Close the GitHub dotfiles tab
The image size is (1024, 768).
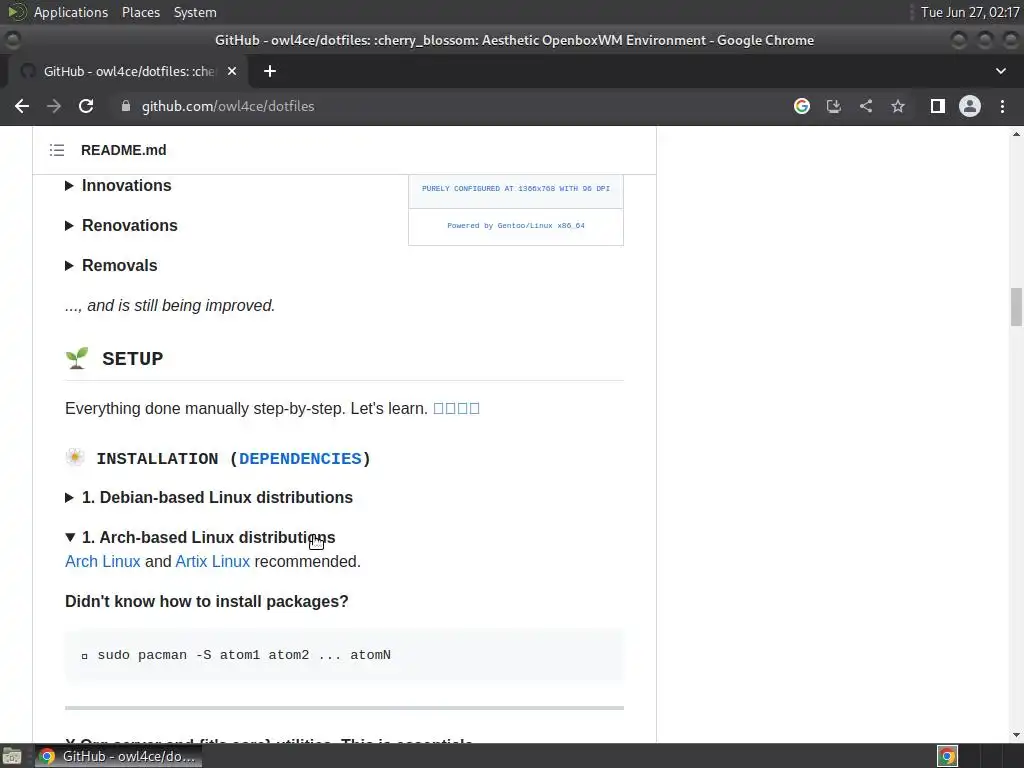232,71
